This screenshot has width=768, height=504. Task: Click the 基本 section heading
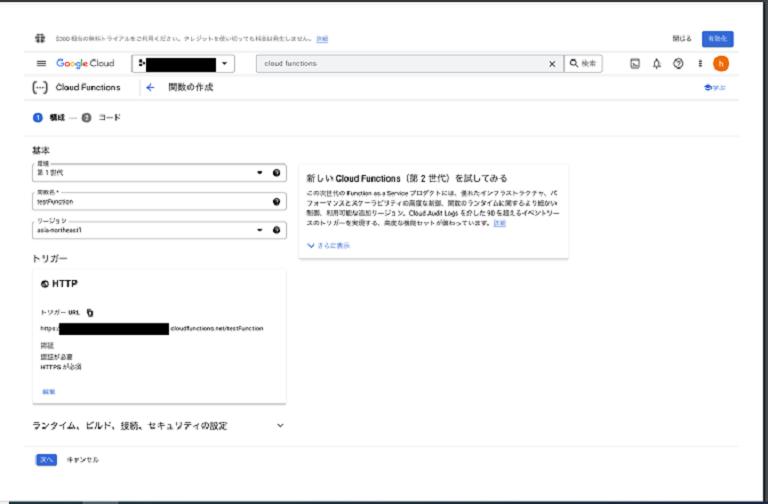coord(41,150)
